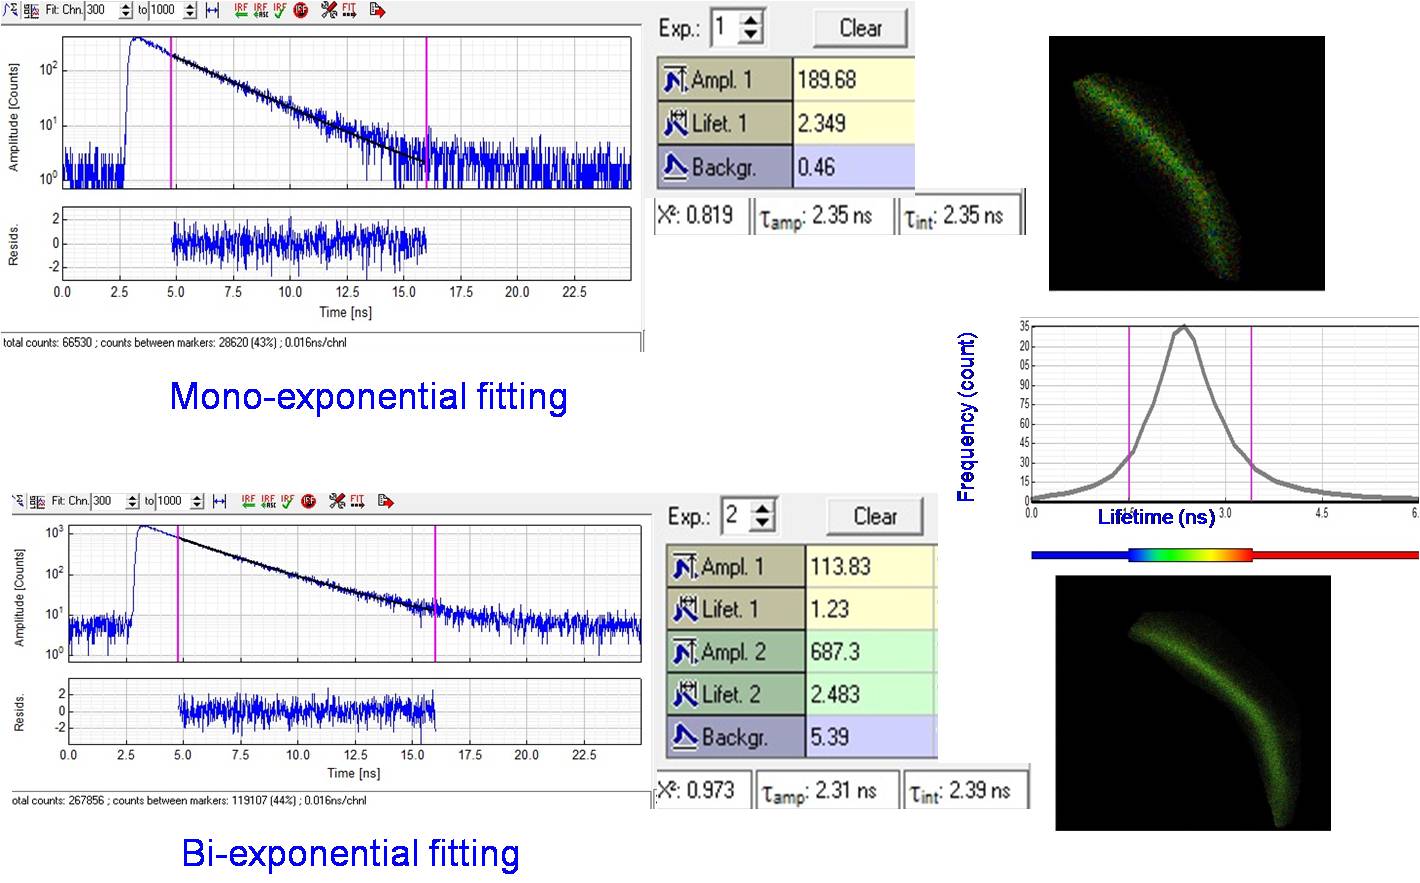Image resolution: width=1420 pixels, height=883 pixels.
Task: Select the Backgr. value 5.39
Action: point(871,737)
